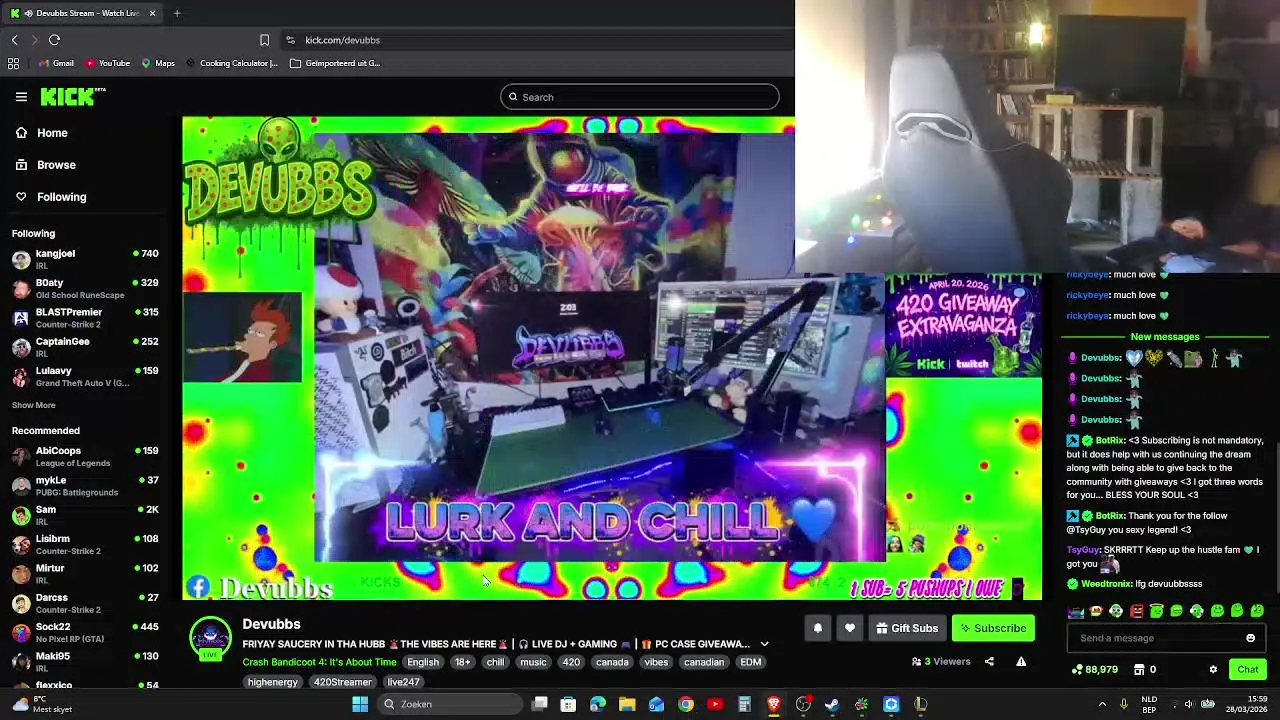Click Devubbs live avatar

210,638
